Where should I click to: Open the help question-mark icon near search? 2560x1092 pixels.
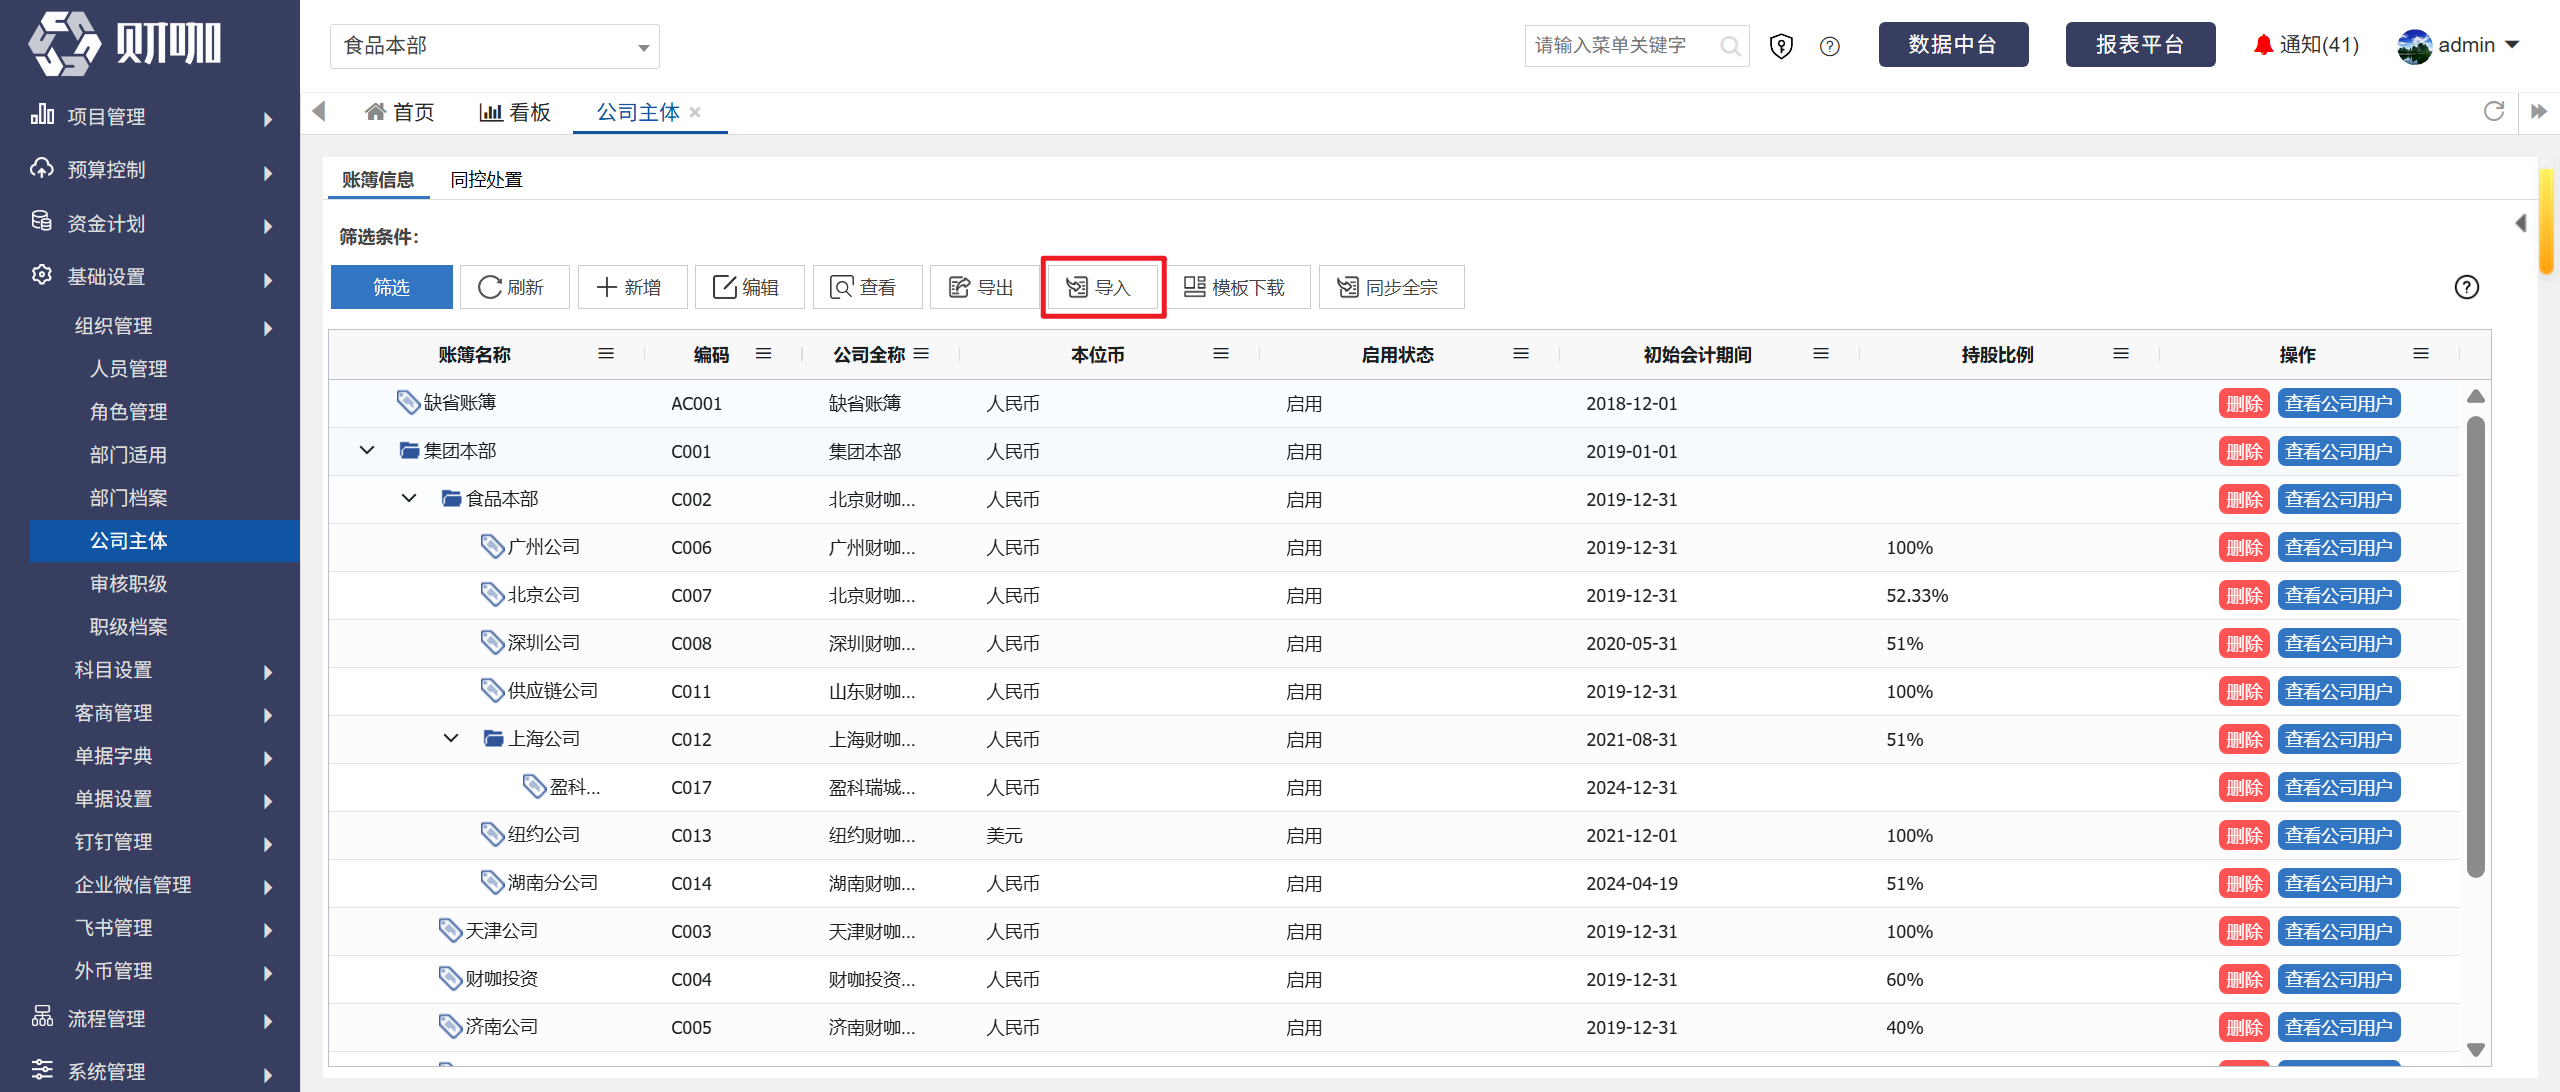(1830, 46)
